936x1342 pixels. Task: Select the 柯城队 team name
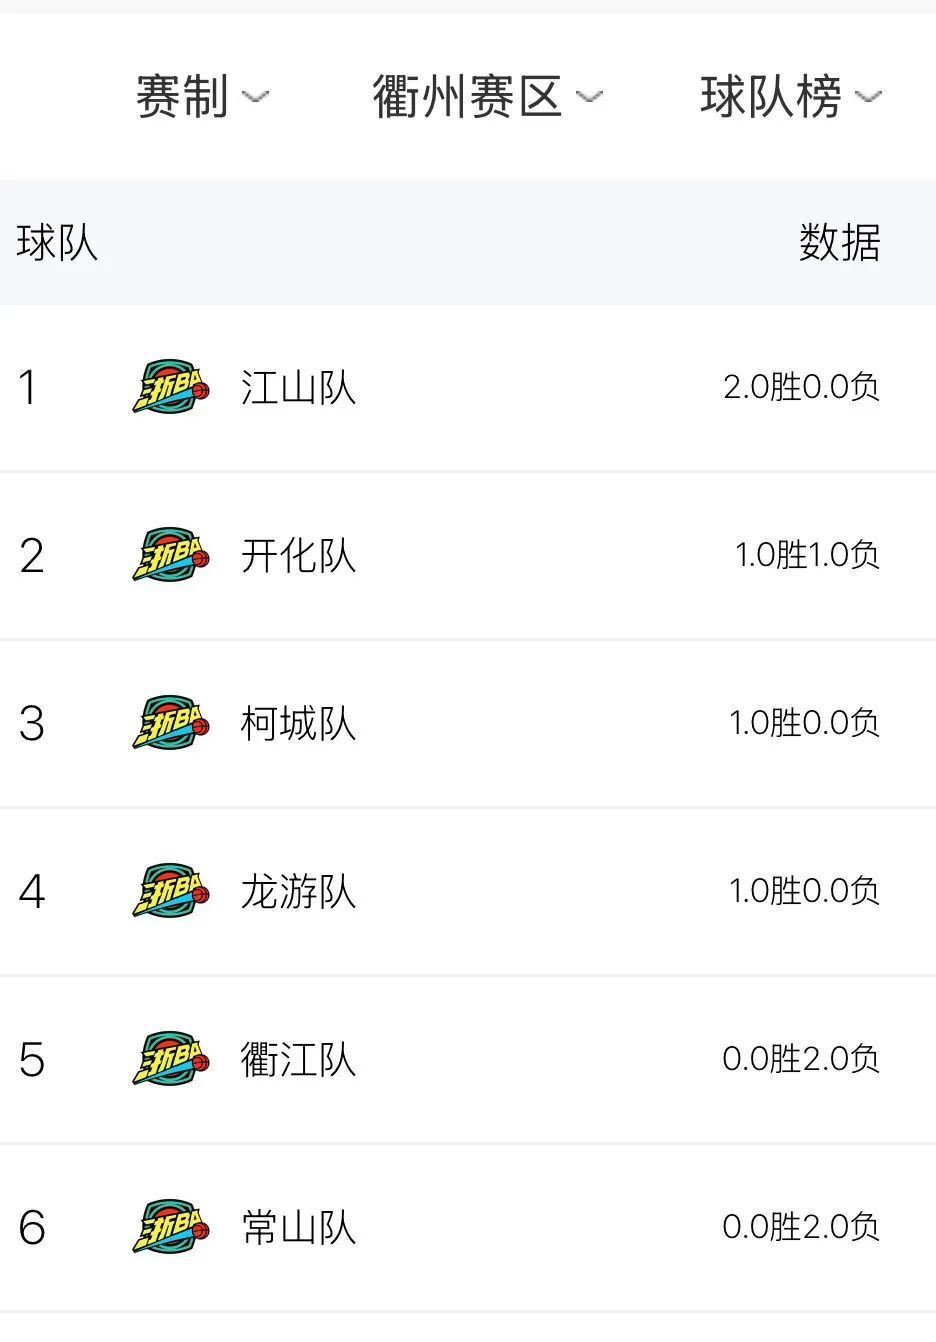pyautogui.click(x=298, y=723)
